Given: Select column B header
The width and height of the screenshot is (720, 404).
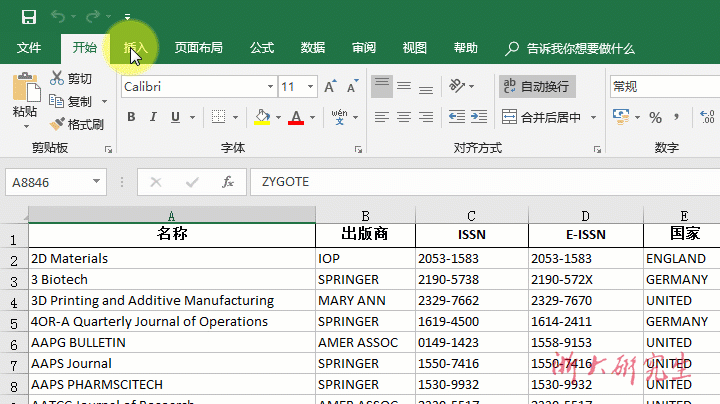Looking at the screenshot, I should (365, 216).
